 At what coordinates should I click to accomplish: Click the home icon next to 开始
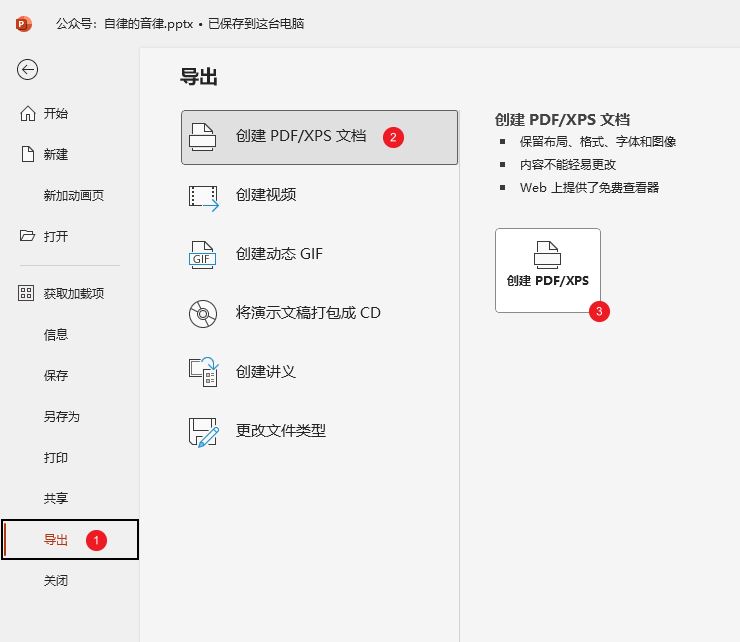[28, 113]
